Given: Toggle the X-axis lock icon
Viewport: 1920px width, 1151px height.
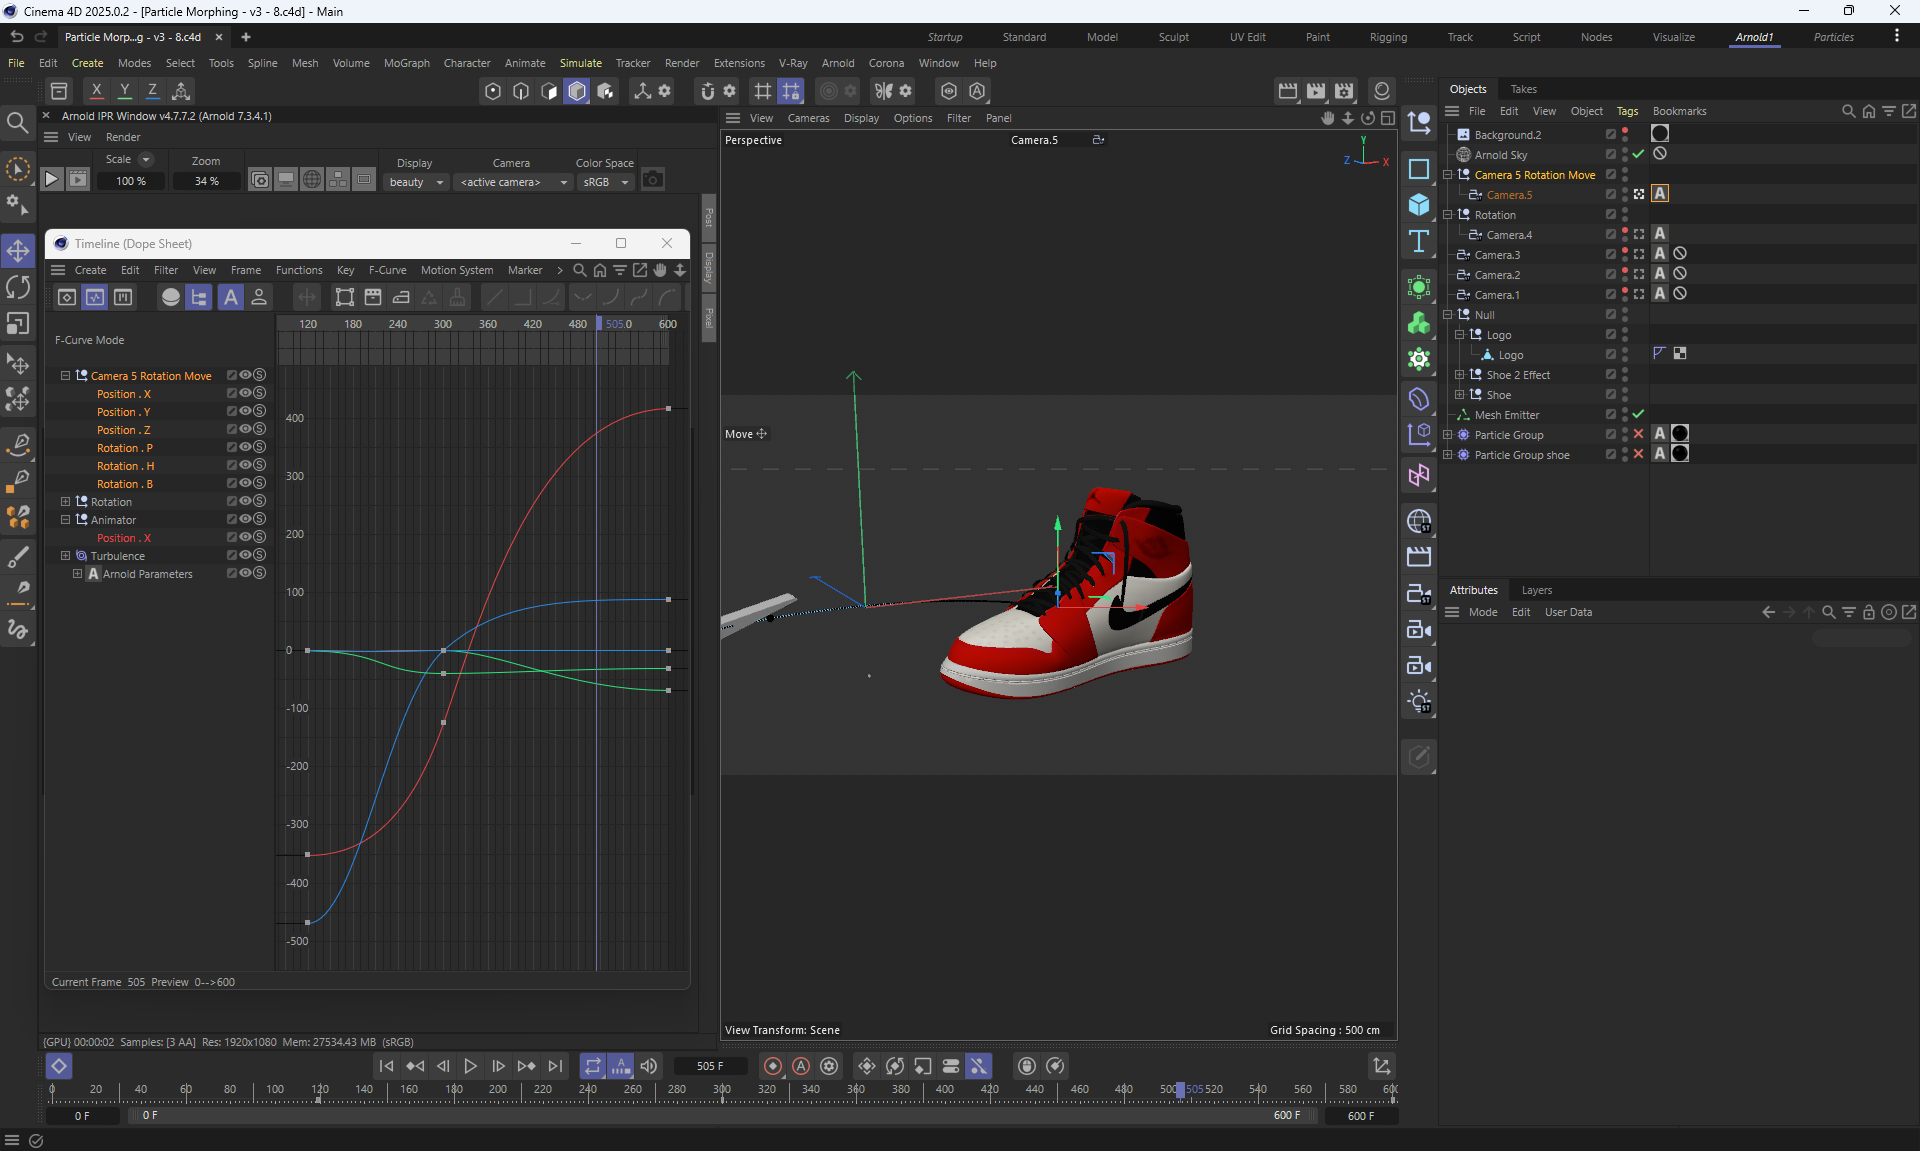Looking at the screenshot, I should coord(96,91).
